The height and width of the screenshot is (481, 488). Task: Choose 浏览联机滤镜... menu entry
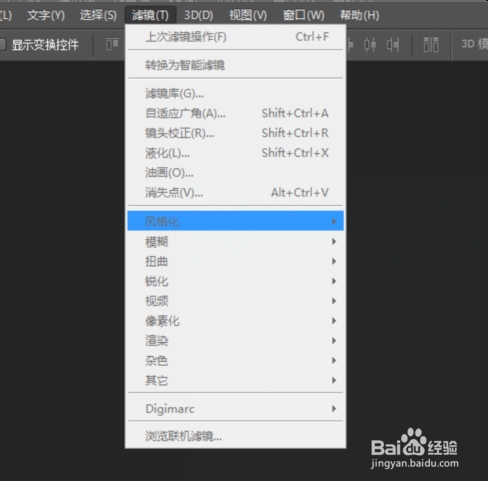coord(235,436)
